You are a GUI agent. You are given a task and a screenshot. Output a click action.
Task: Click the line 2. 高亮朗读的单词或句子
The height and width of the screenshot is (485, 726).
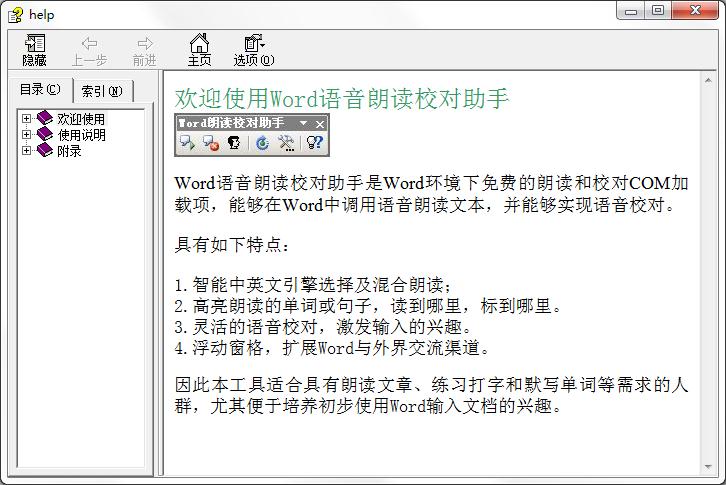pyautogui.click(x=368, y=306)
